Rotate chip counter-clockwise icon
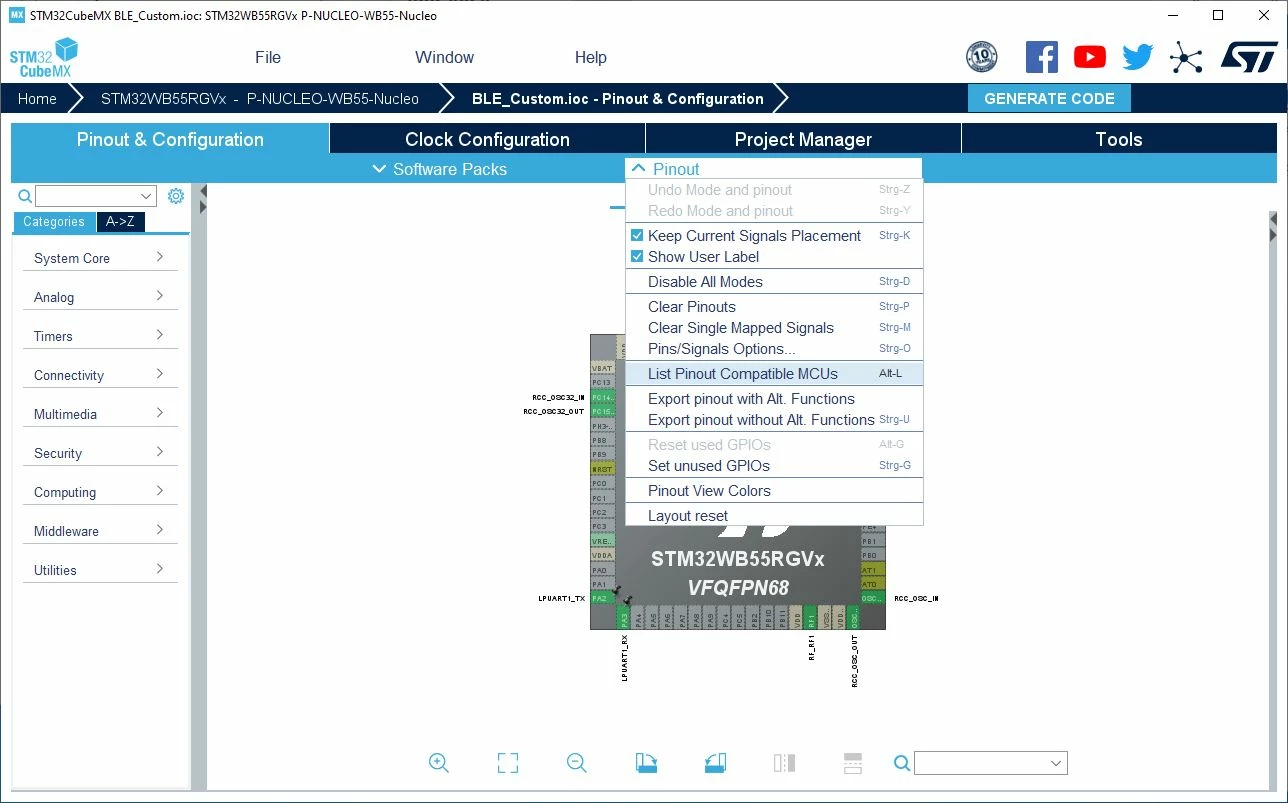 (x=715, y=763)
